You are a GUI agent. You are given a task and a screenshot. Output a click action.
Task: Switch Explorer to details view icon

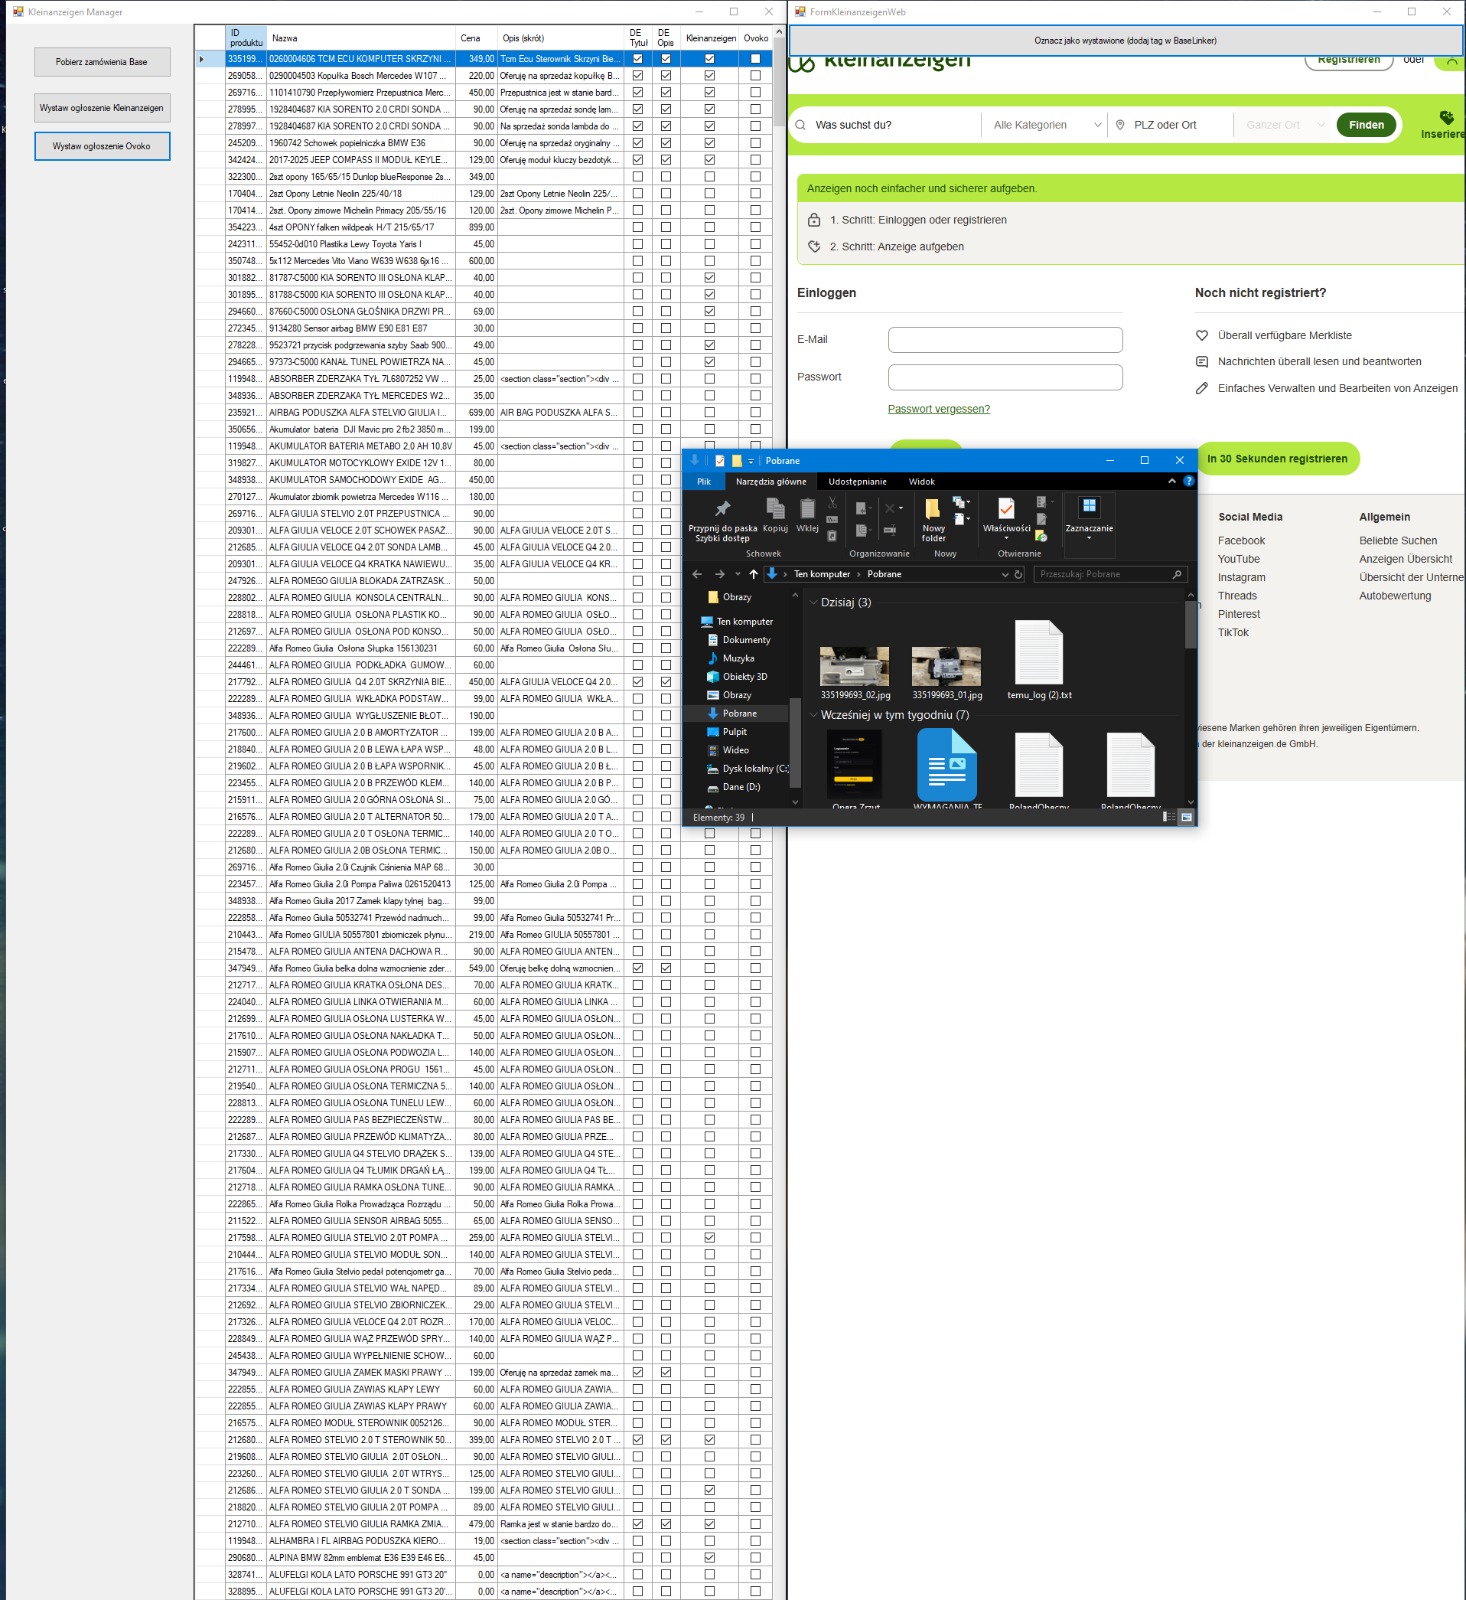[1168, 817]
